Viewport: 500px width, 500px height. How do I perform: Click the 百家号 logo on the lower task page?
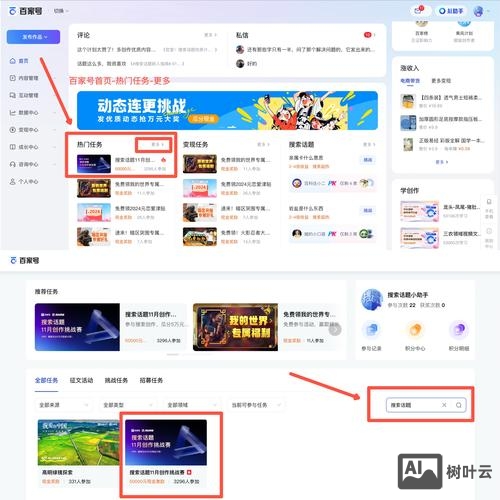click(x=25, y=260)
